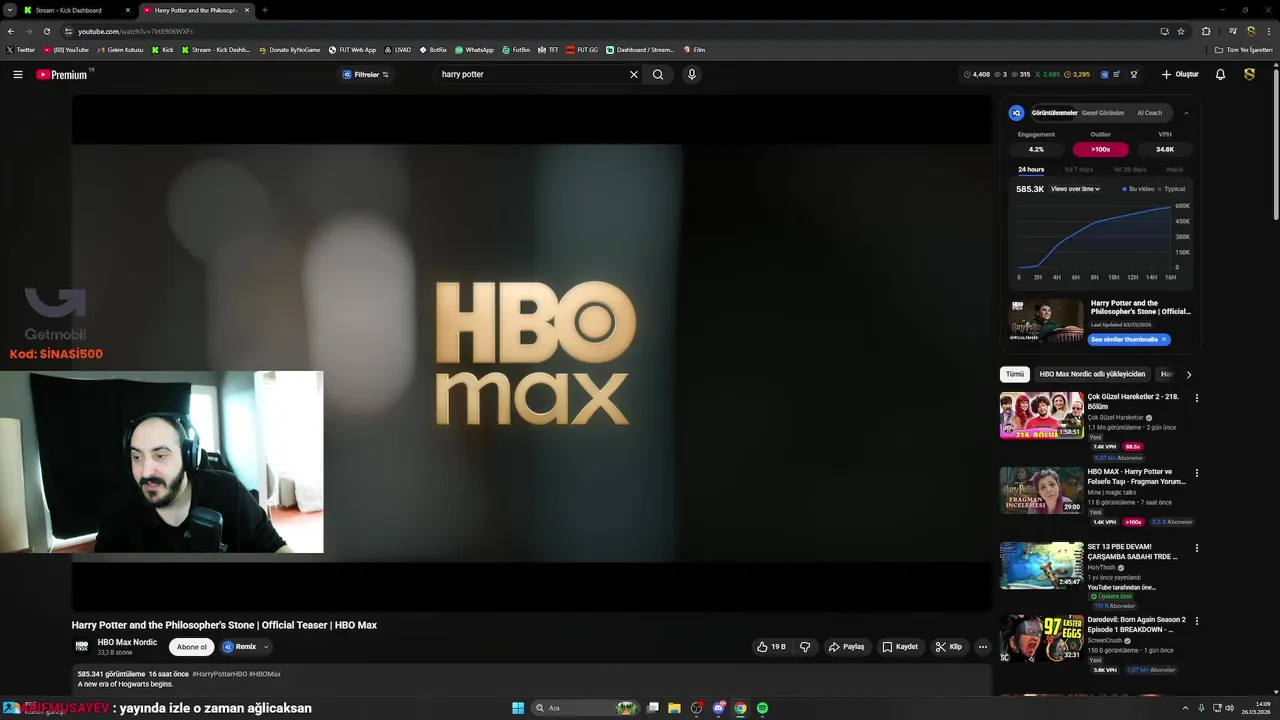The height and width of the screenshot is (720, 1280).
Task: Select HBO Max Nordic adlı yükleyiciden chip
Action: (x=1092, y=374)
